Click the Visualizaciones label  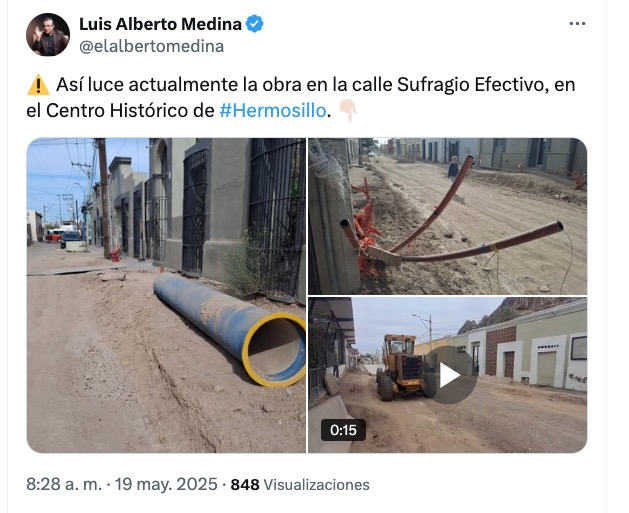pos(317,485)
